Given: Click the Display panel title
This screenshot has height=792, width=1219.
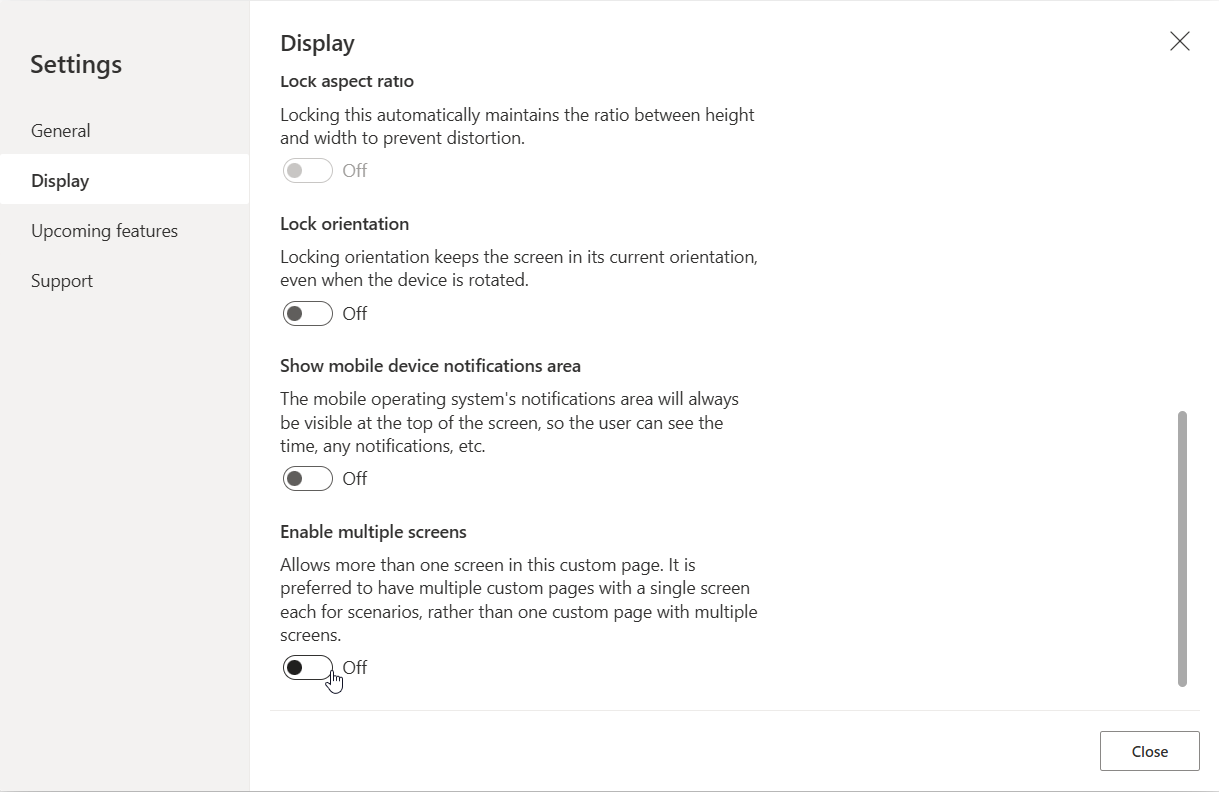Looking at the screenshot, I should pyautogui.click(x=317, y=43).
